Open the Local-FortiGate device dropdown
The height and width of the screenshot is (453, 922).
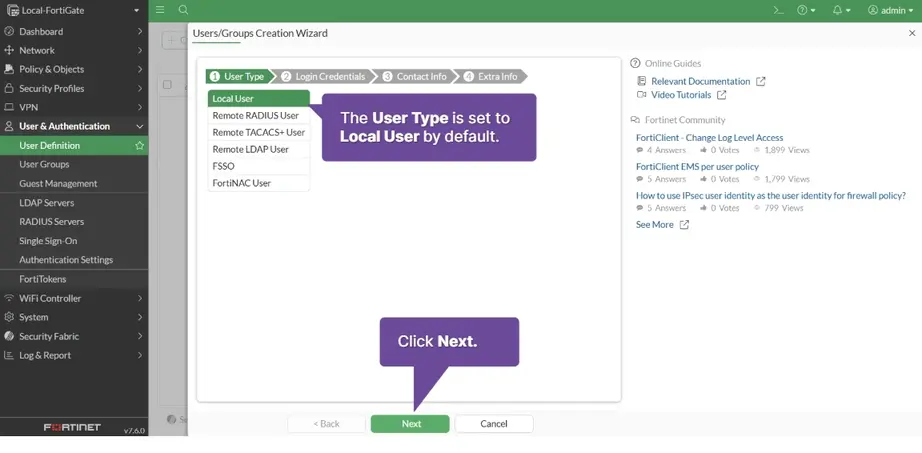point(74,10)
